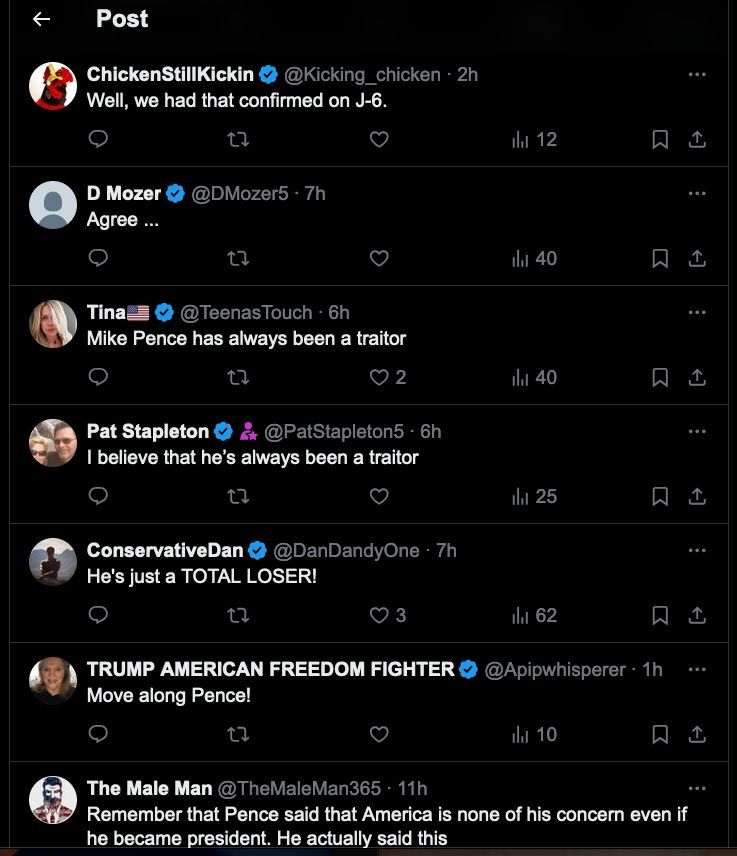Repost D Mozer's "Agree ..." post
This screenshot has height=856, width=737.
pyautogui.click(x=238, y=259)
